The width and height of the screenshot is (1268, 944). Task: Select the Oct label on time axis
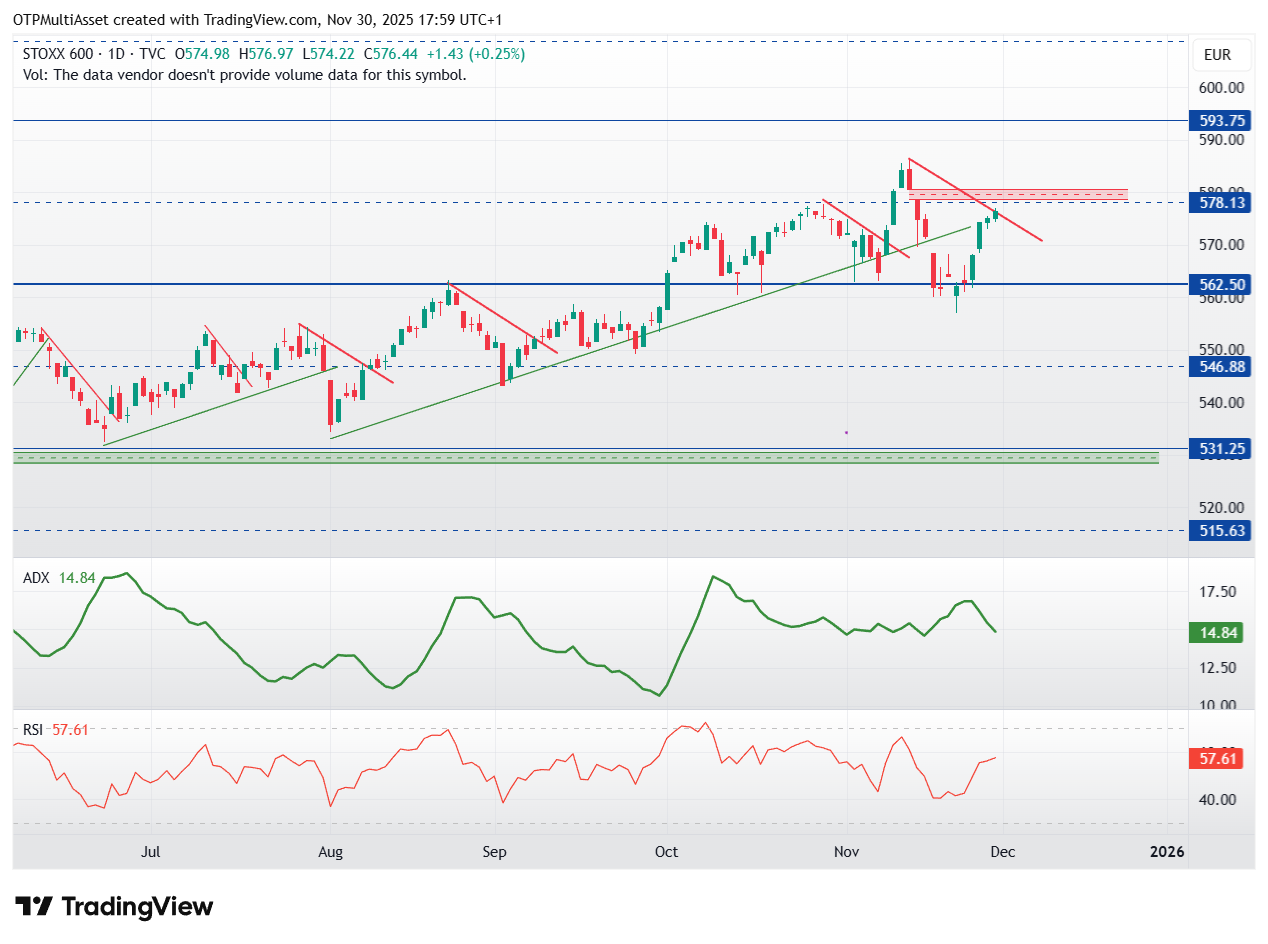pyautogui.click(x=666, y=852)
